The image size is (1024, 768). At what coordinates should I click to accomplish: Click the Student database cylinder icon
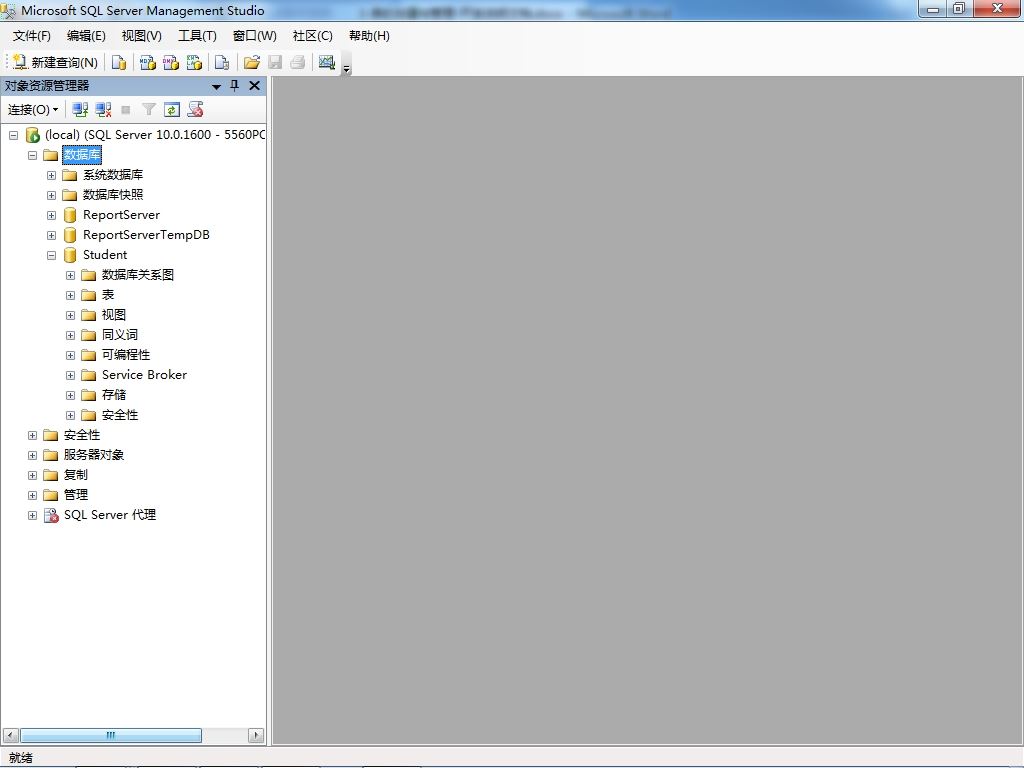[x=70, y=255]
